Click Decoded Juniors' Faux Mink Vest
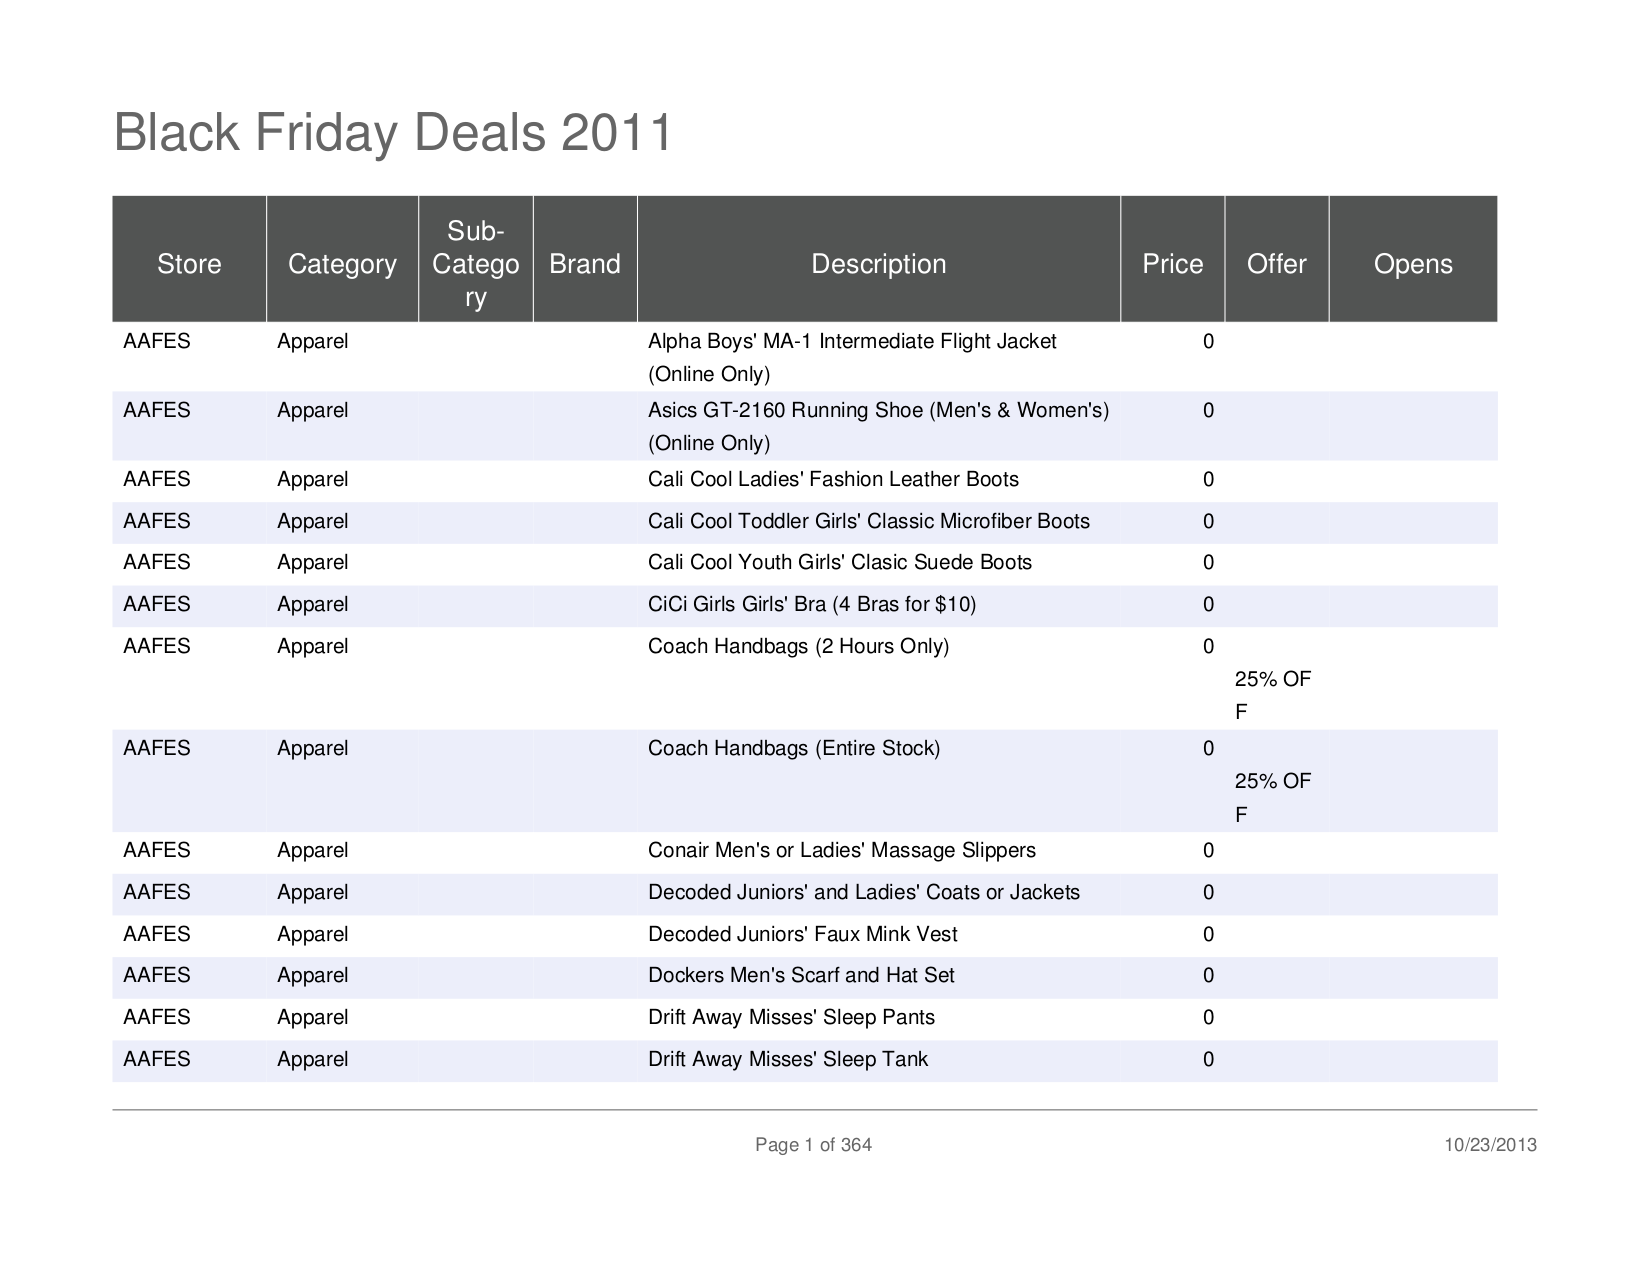 pyautogui.click(x=802, y=935)
